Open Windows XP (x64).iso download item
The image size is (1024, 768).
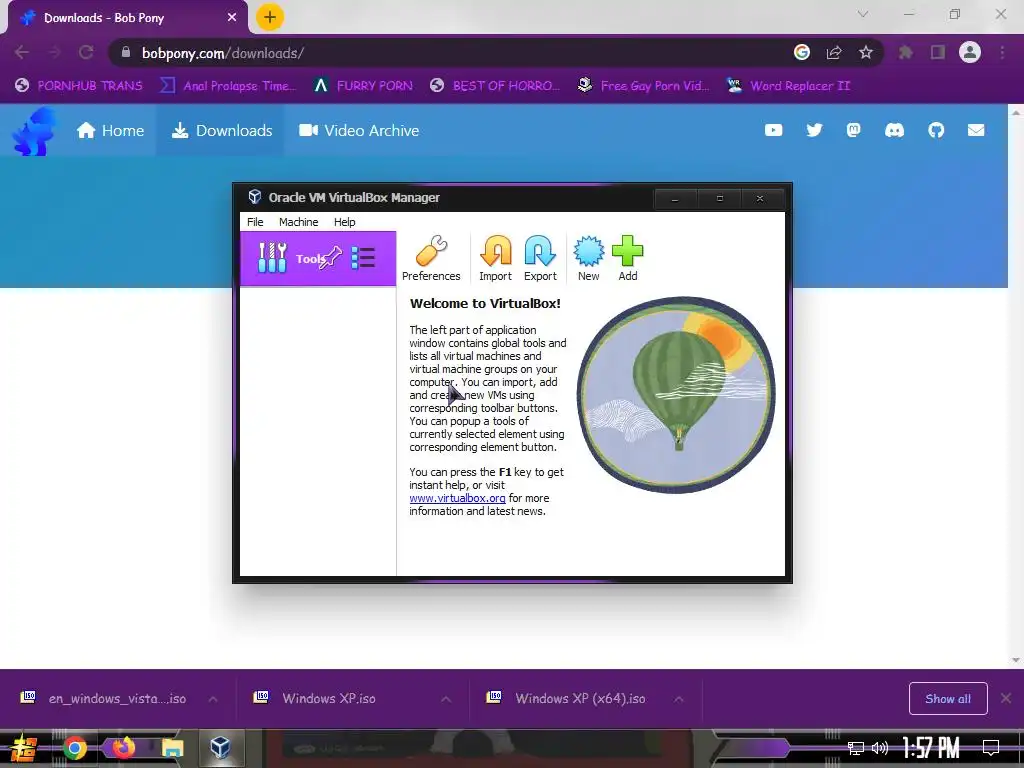(x=567, y=699)
